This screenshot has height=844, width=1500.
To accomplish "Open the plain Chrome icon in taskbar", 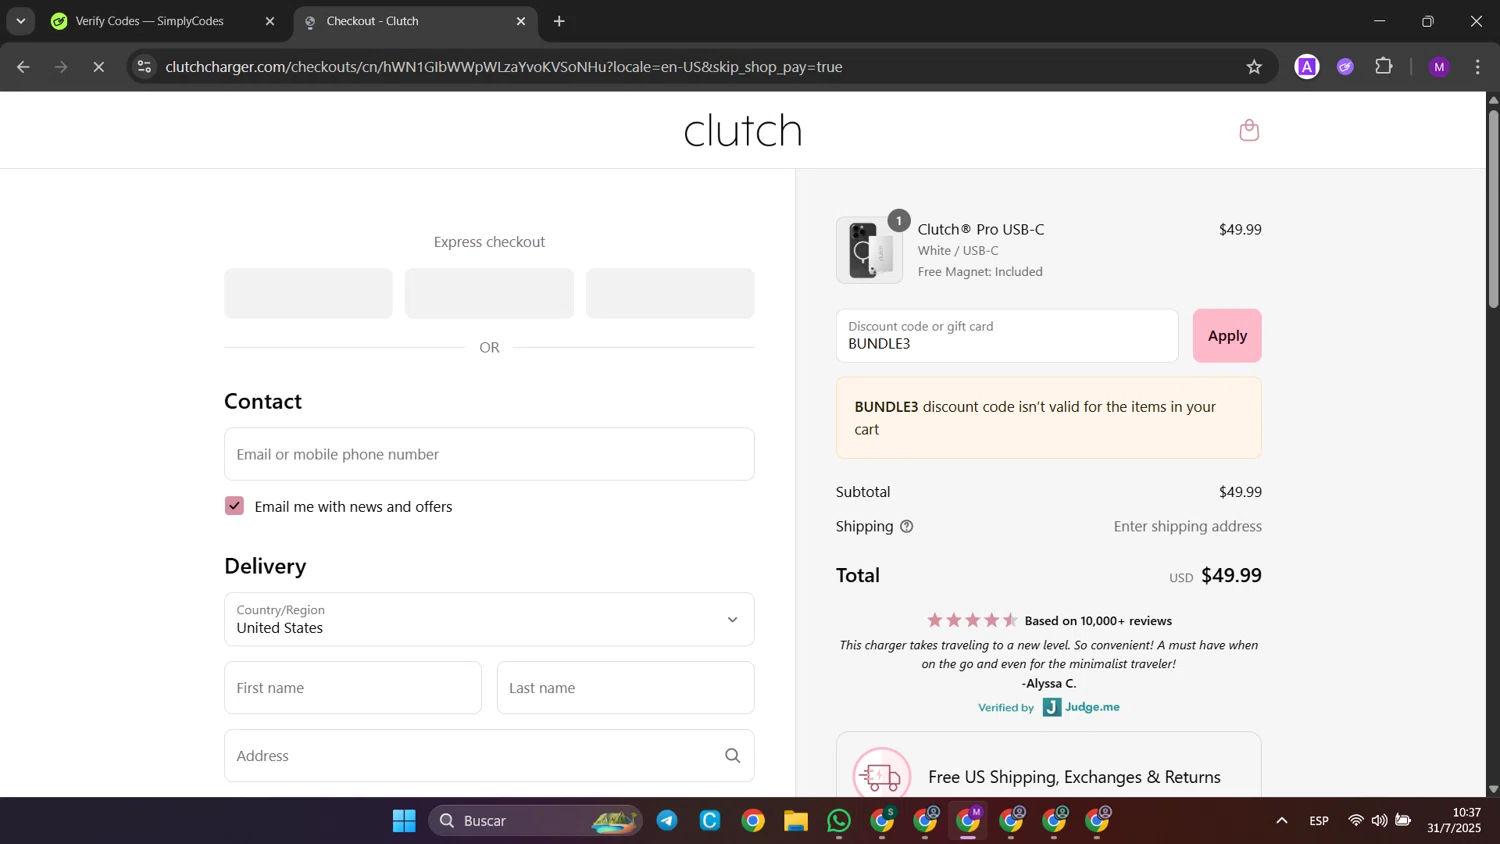I will (x=753, y=821).
